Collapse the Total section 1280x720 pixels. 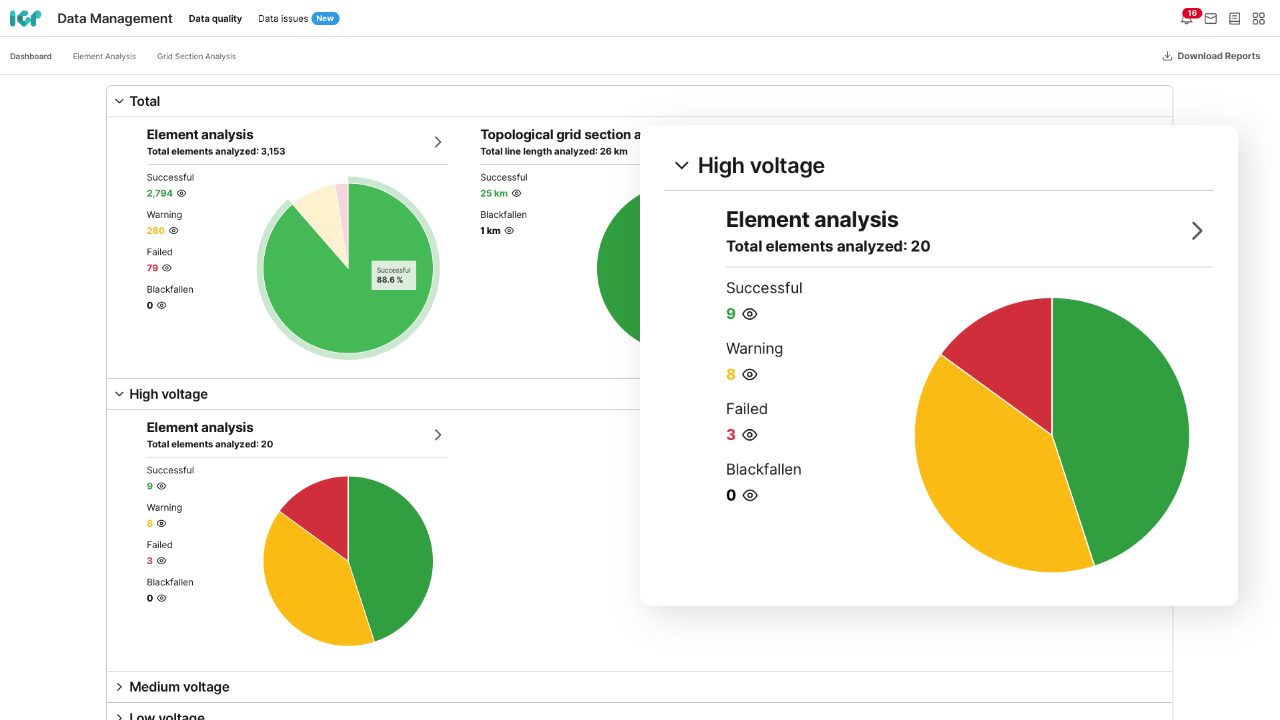[x=120, y=101]
